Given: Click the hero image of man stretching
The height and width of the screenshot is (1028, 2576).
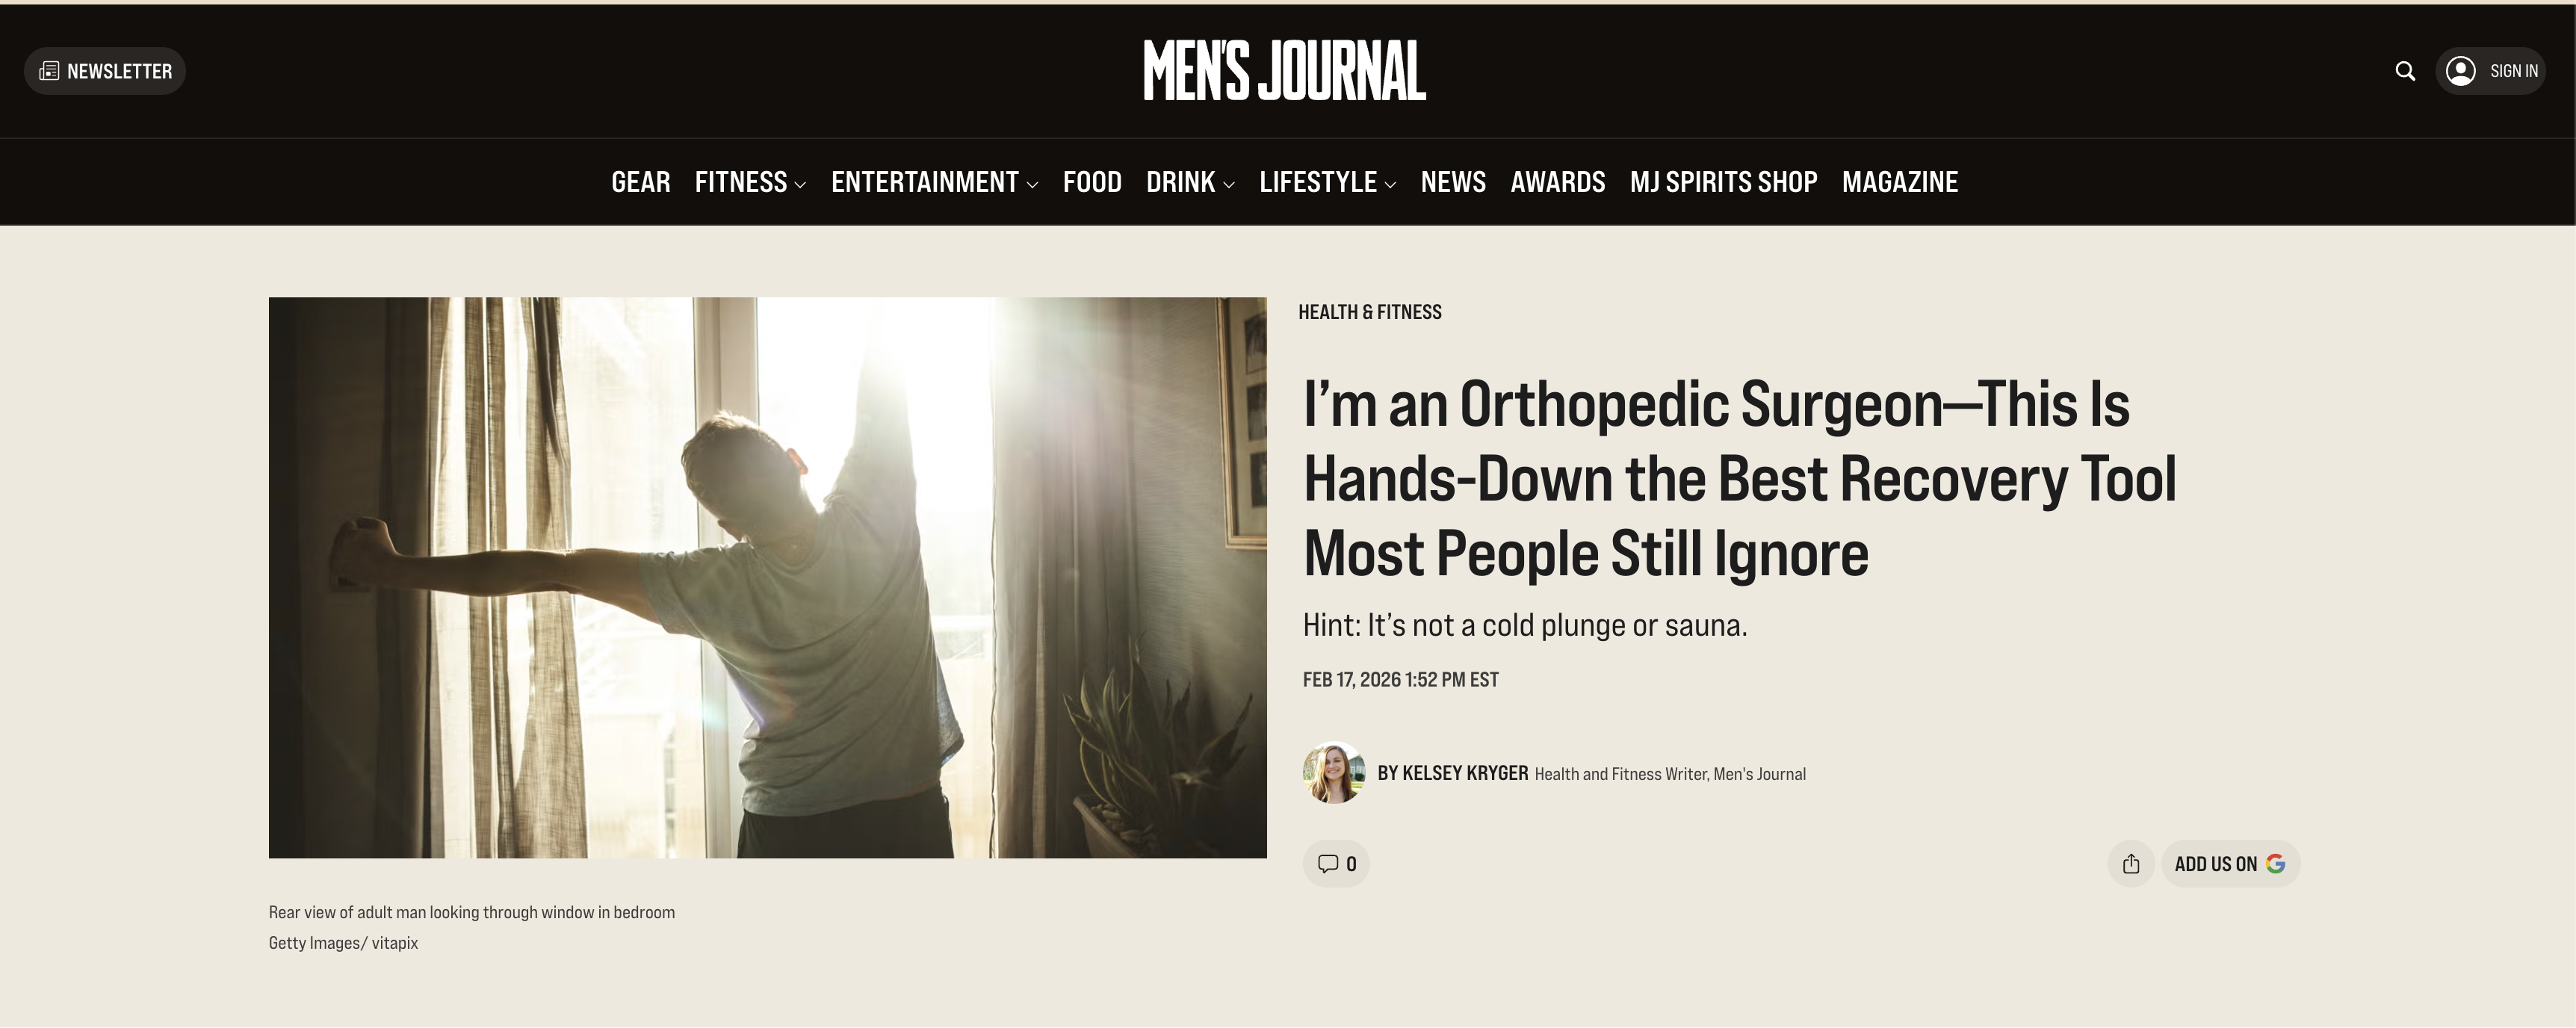Looking at the screenshot, I should pyautogui.click(x=768, y=577).
